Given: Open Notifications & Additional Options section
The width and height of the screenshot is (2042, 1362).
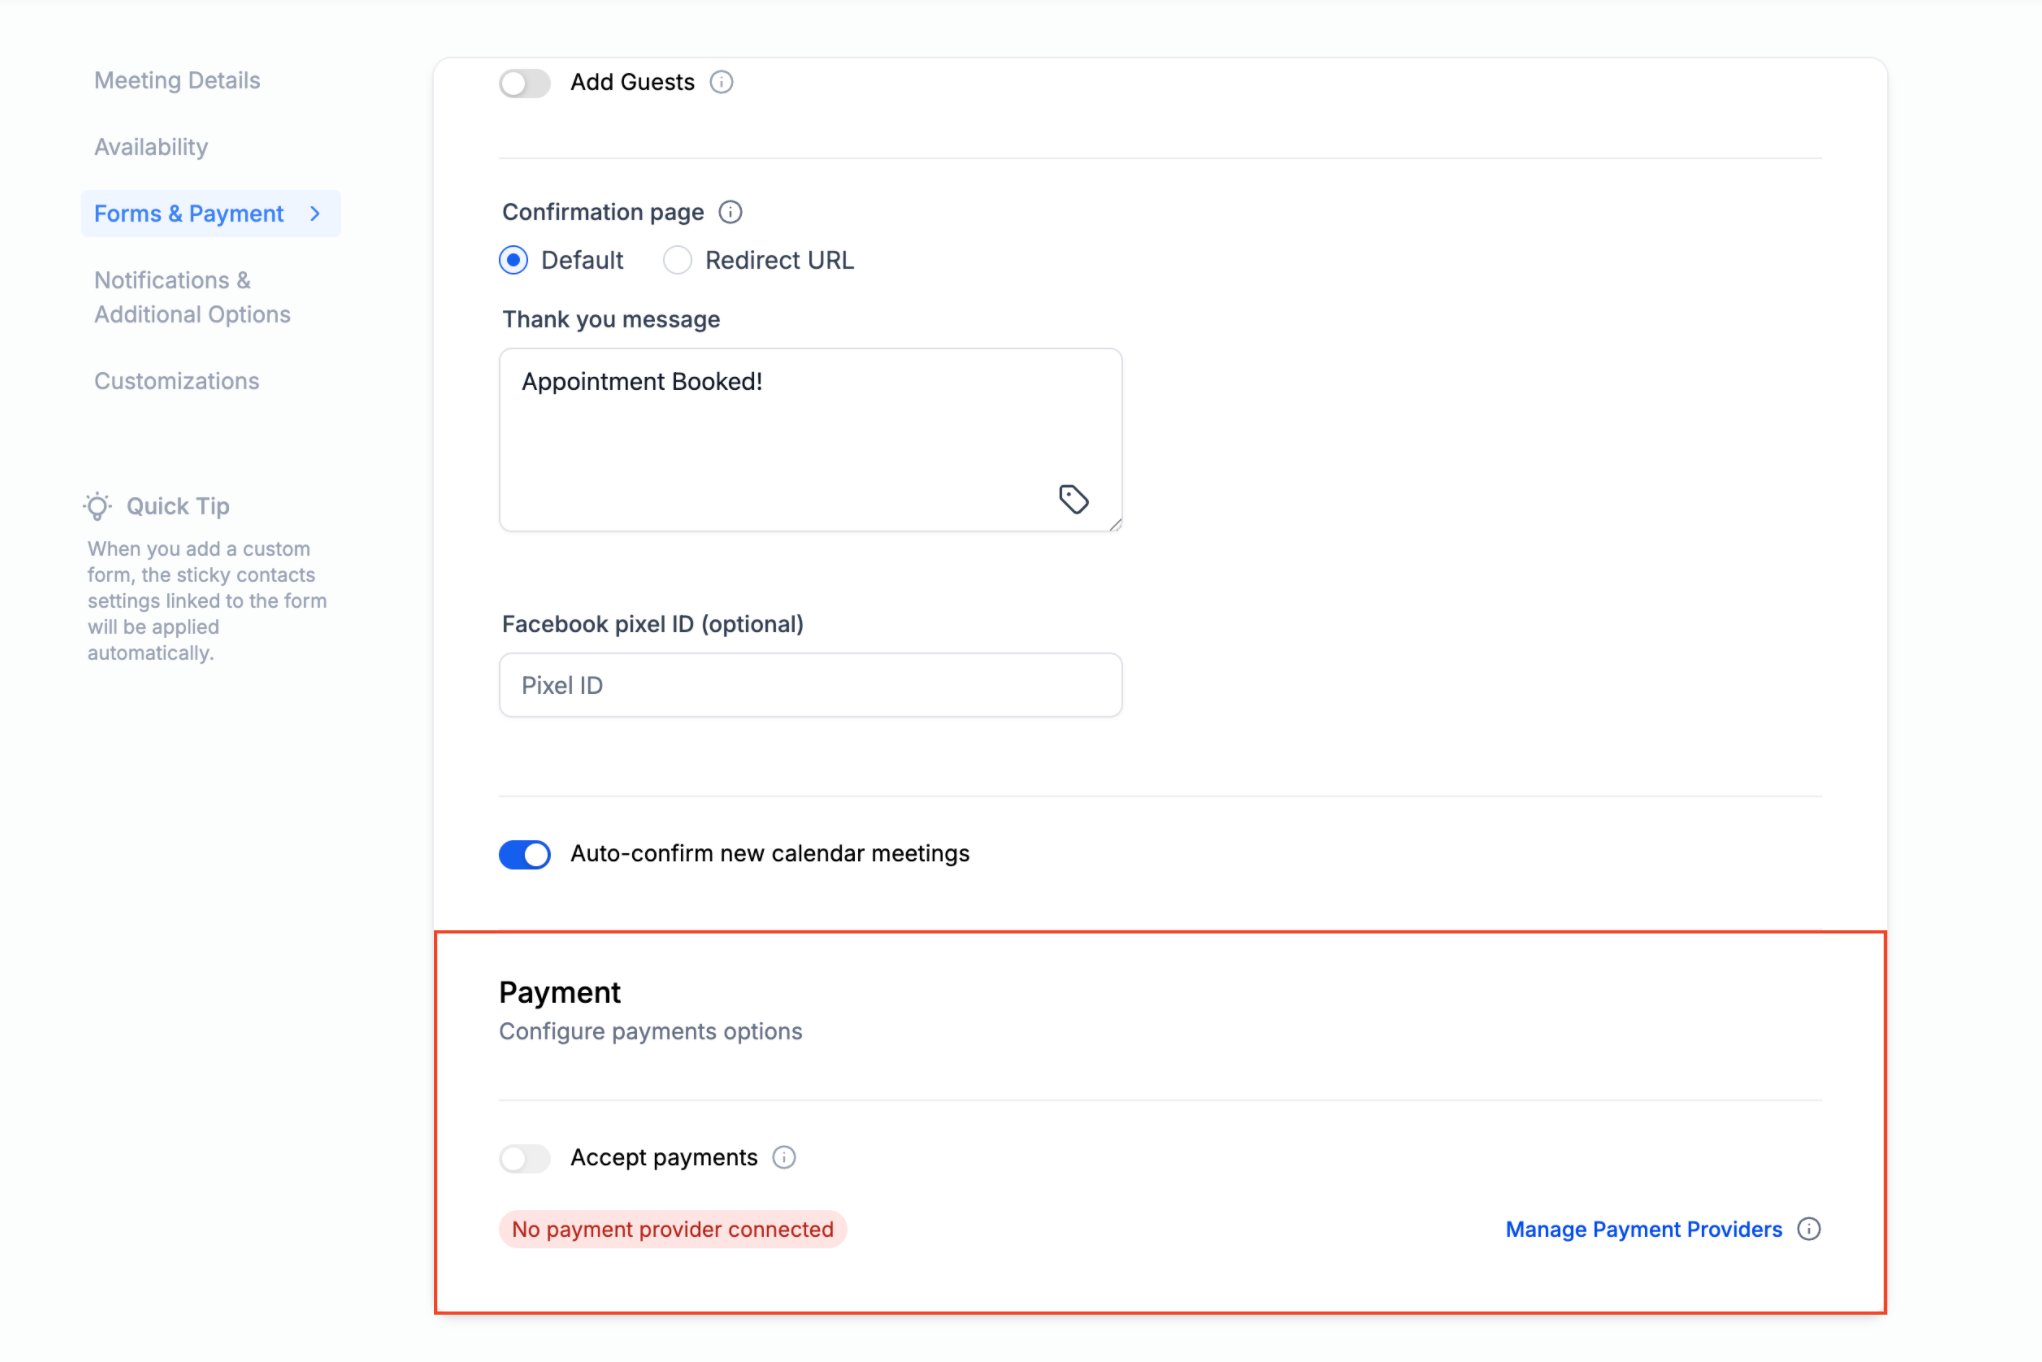Looking at the screenshot, I should click(192, 297).
